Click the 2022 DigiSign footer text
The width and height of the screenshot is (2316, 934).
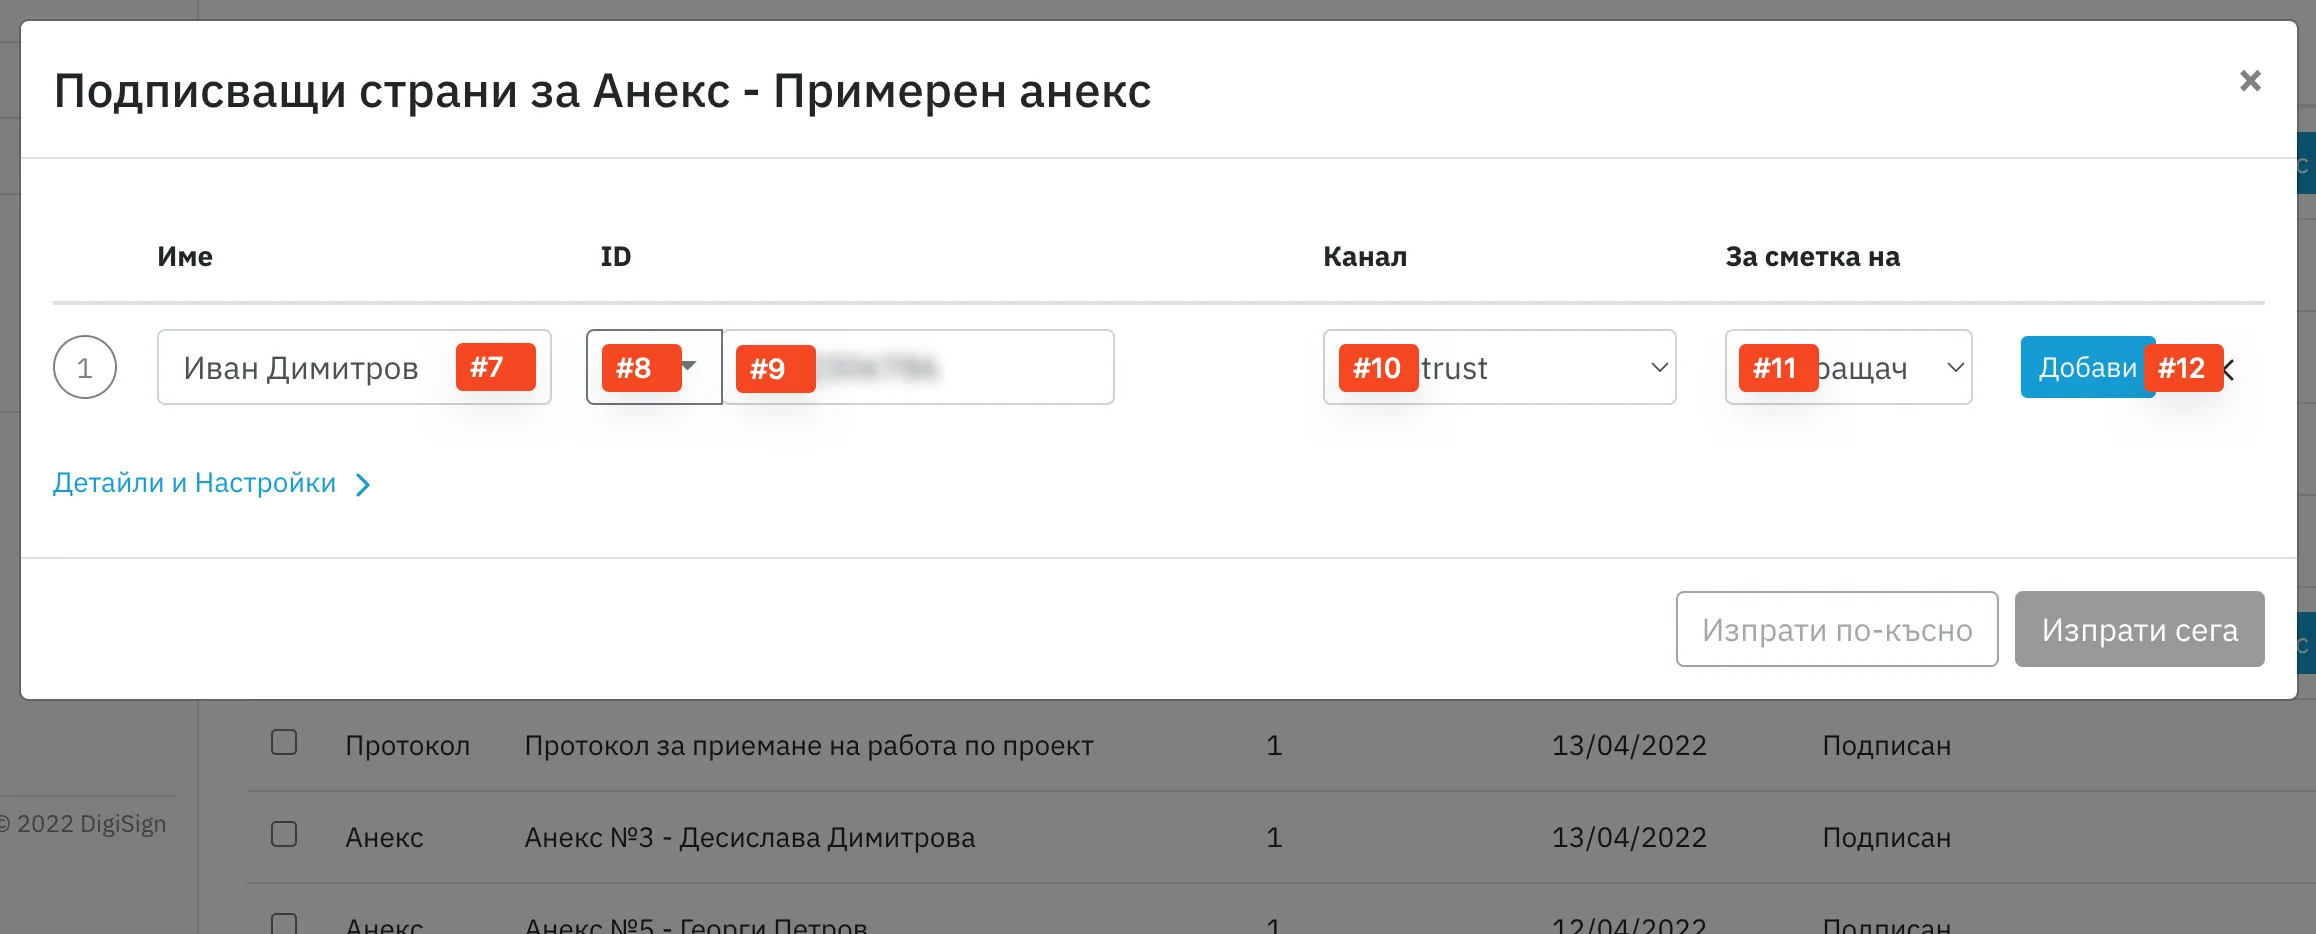click(84, 824)
